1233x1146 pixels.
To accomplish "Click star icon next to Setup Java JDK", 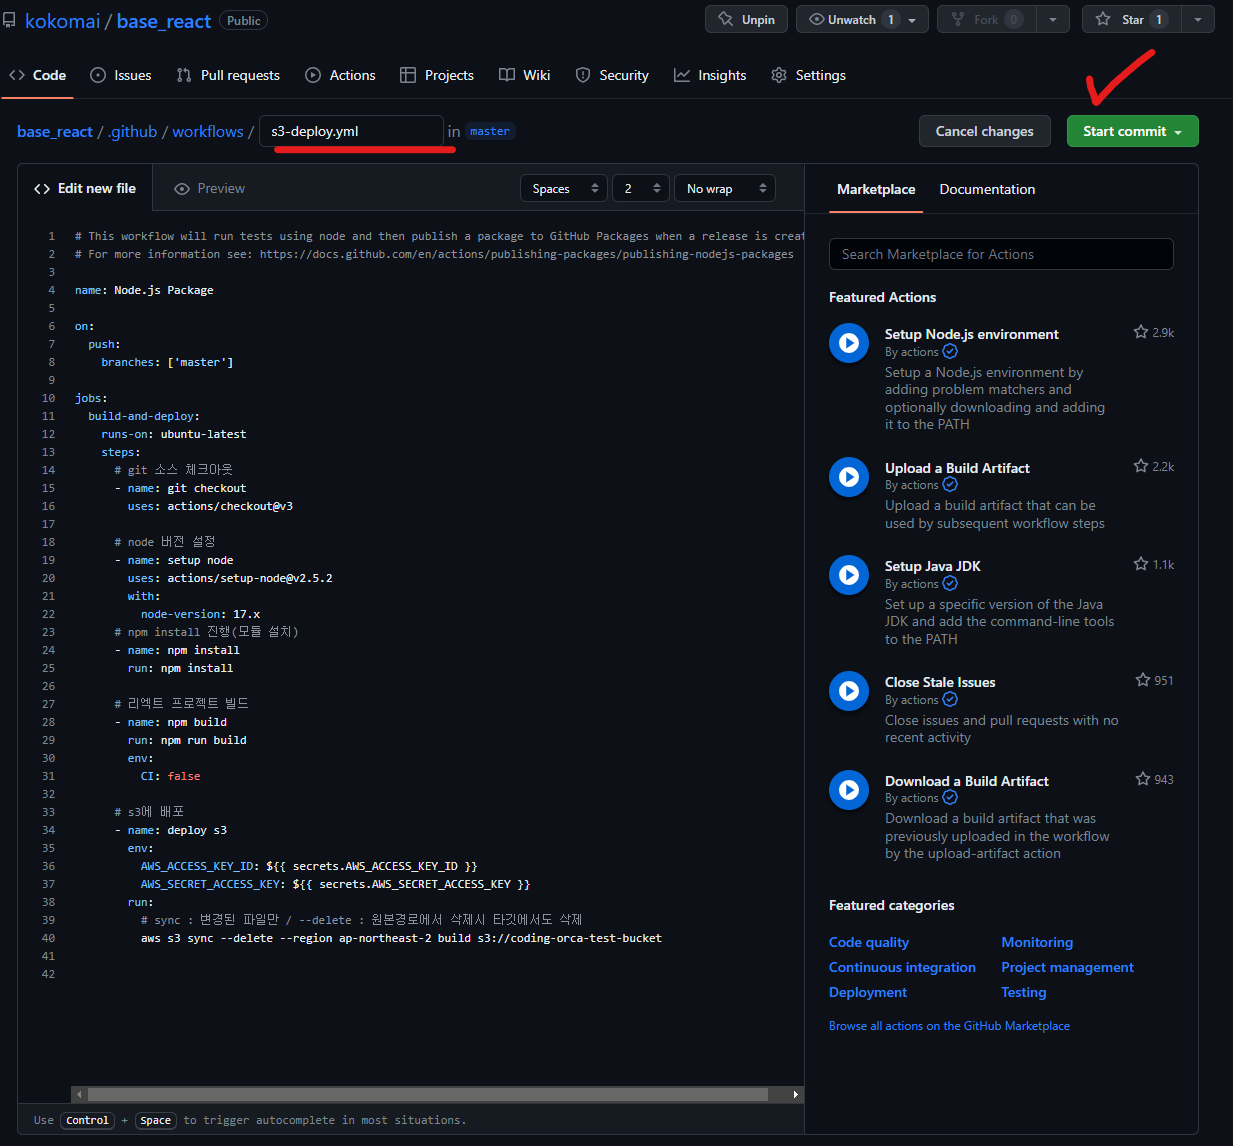I will pos(1141,564).
